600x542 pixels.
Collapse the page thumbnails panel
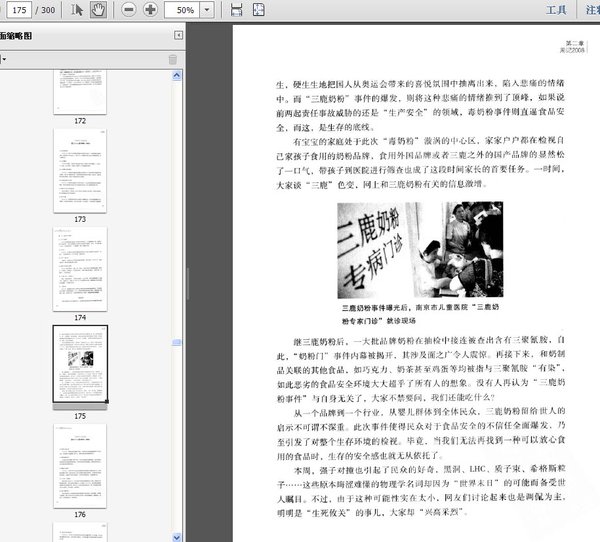pyautogui.click(x=178, y=35)
